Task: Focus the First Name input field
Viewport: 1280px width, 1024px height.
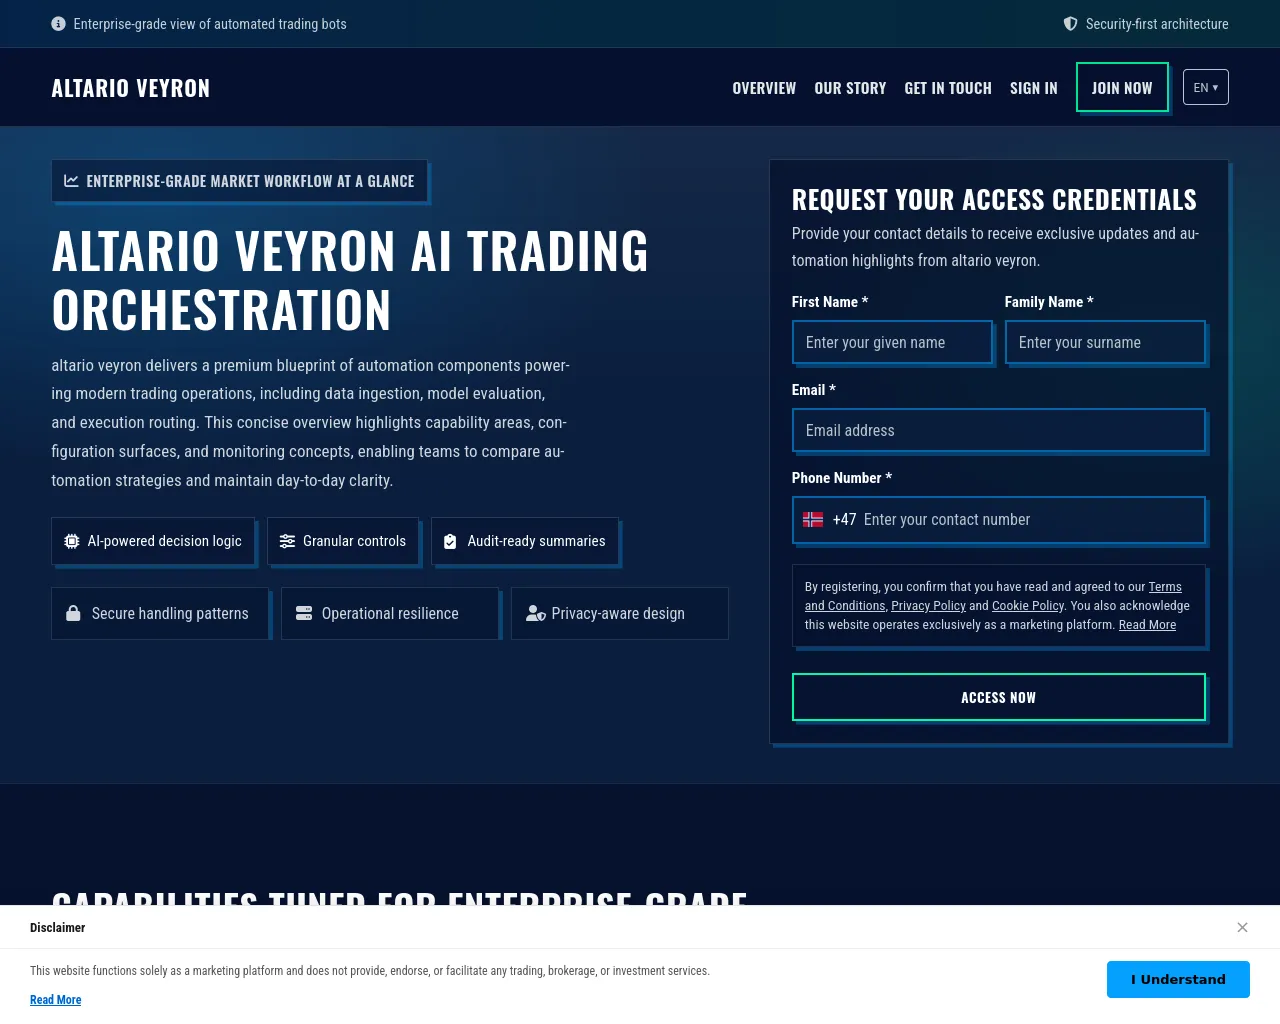Action: pyautogui.click(x=892, y=342)
